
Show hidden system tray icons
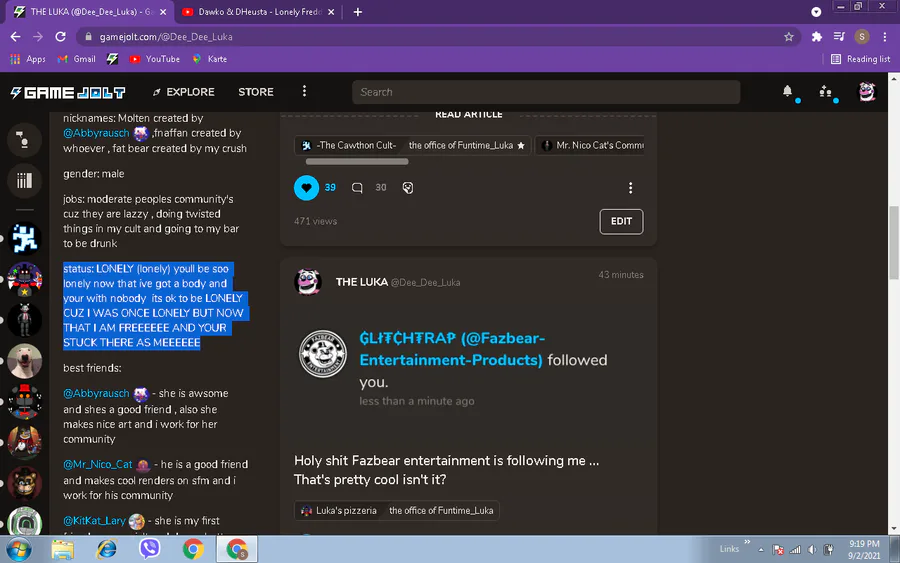761,550
